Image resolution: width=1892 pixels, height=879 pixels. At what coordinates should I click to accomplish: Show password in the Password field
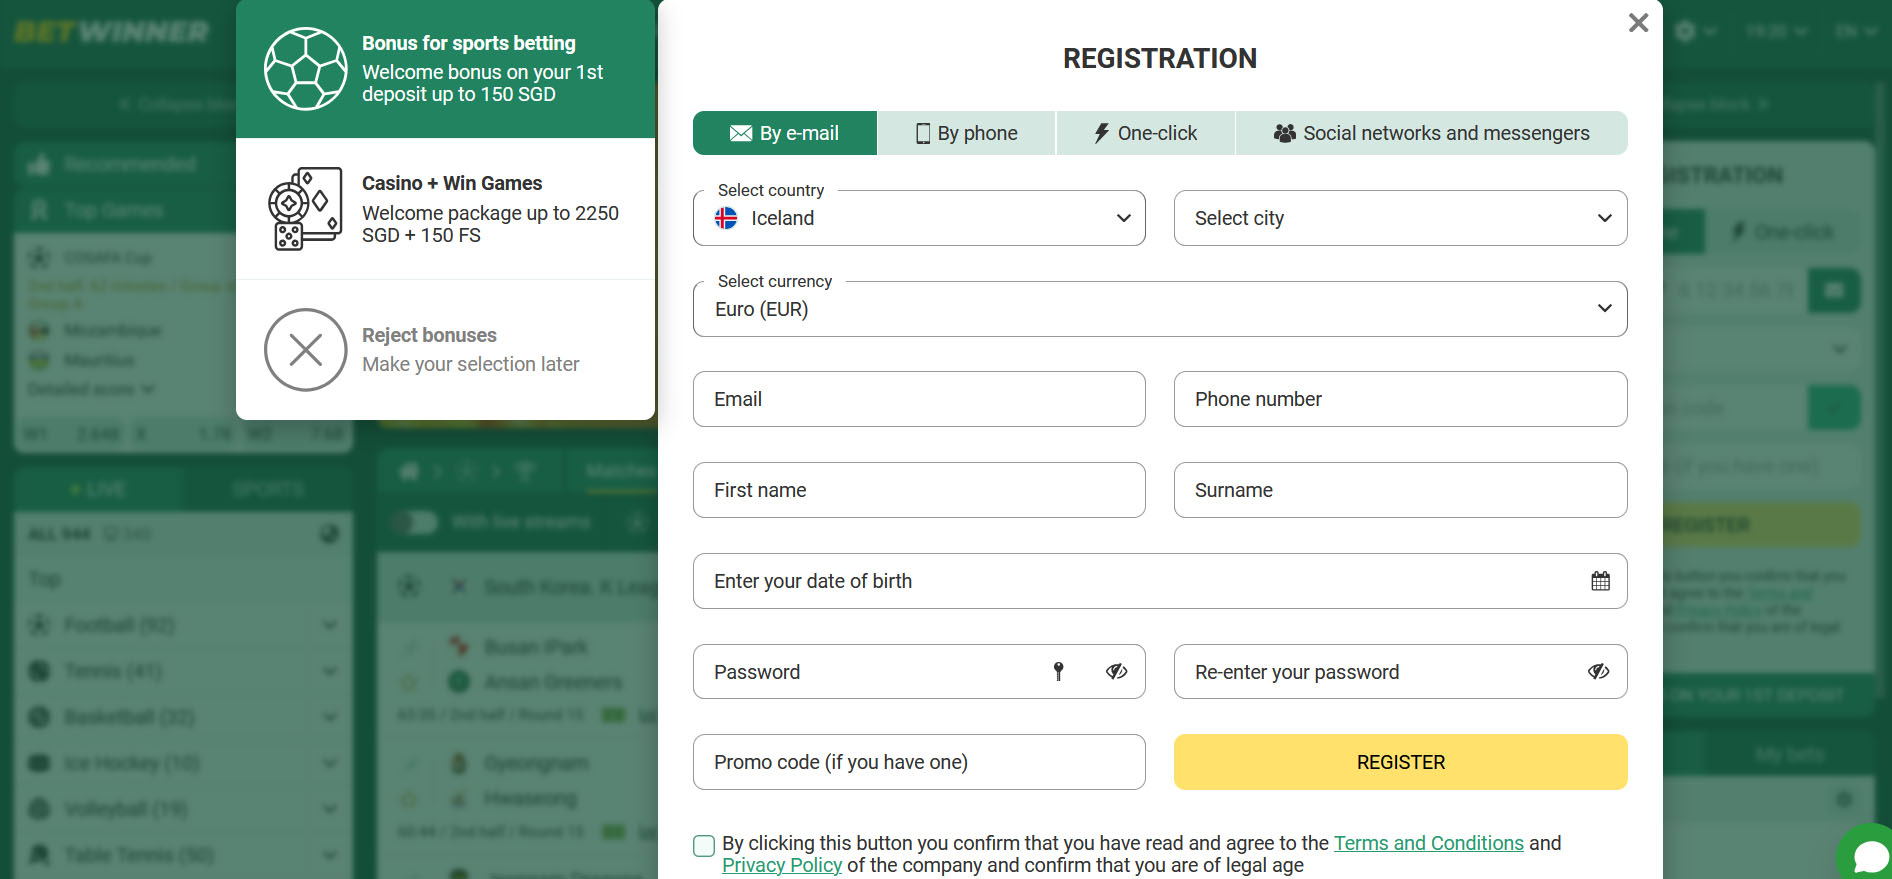click(x=1116, y=671)
